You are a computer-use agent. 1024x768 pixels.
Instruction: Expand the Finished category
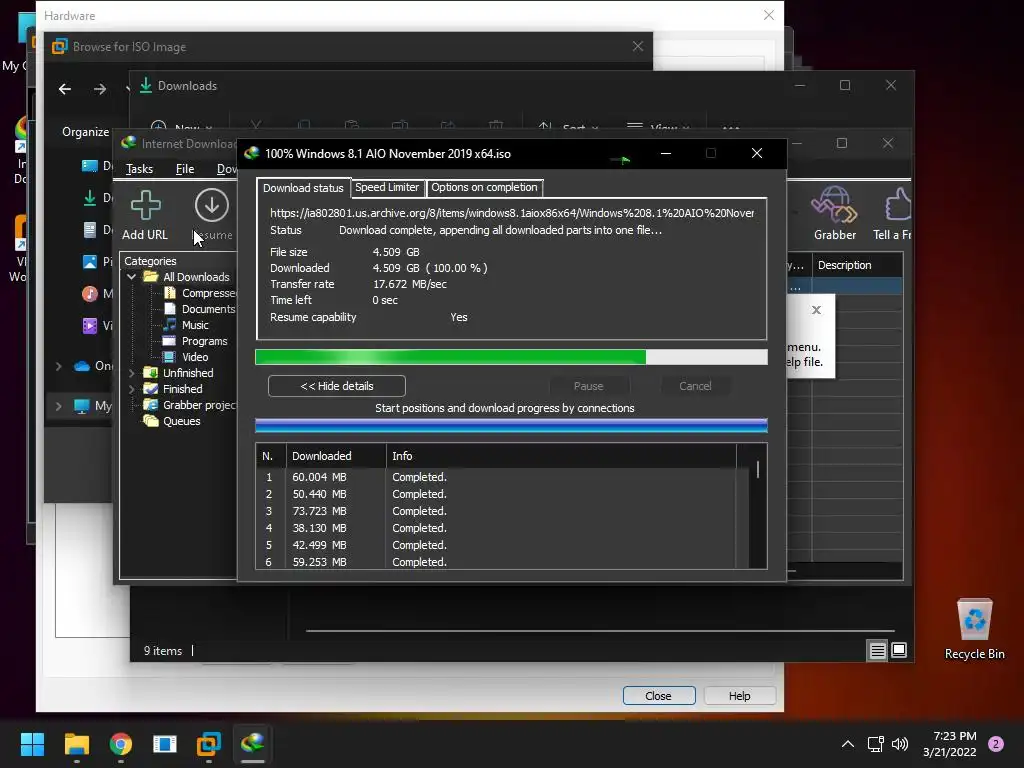click(131, 389)
